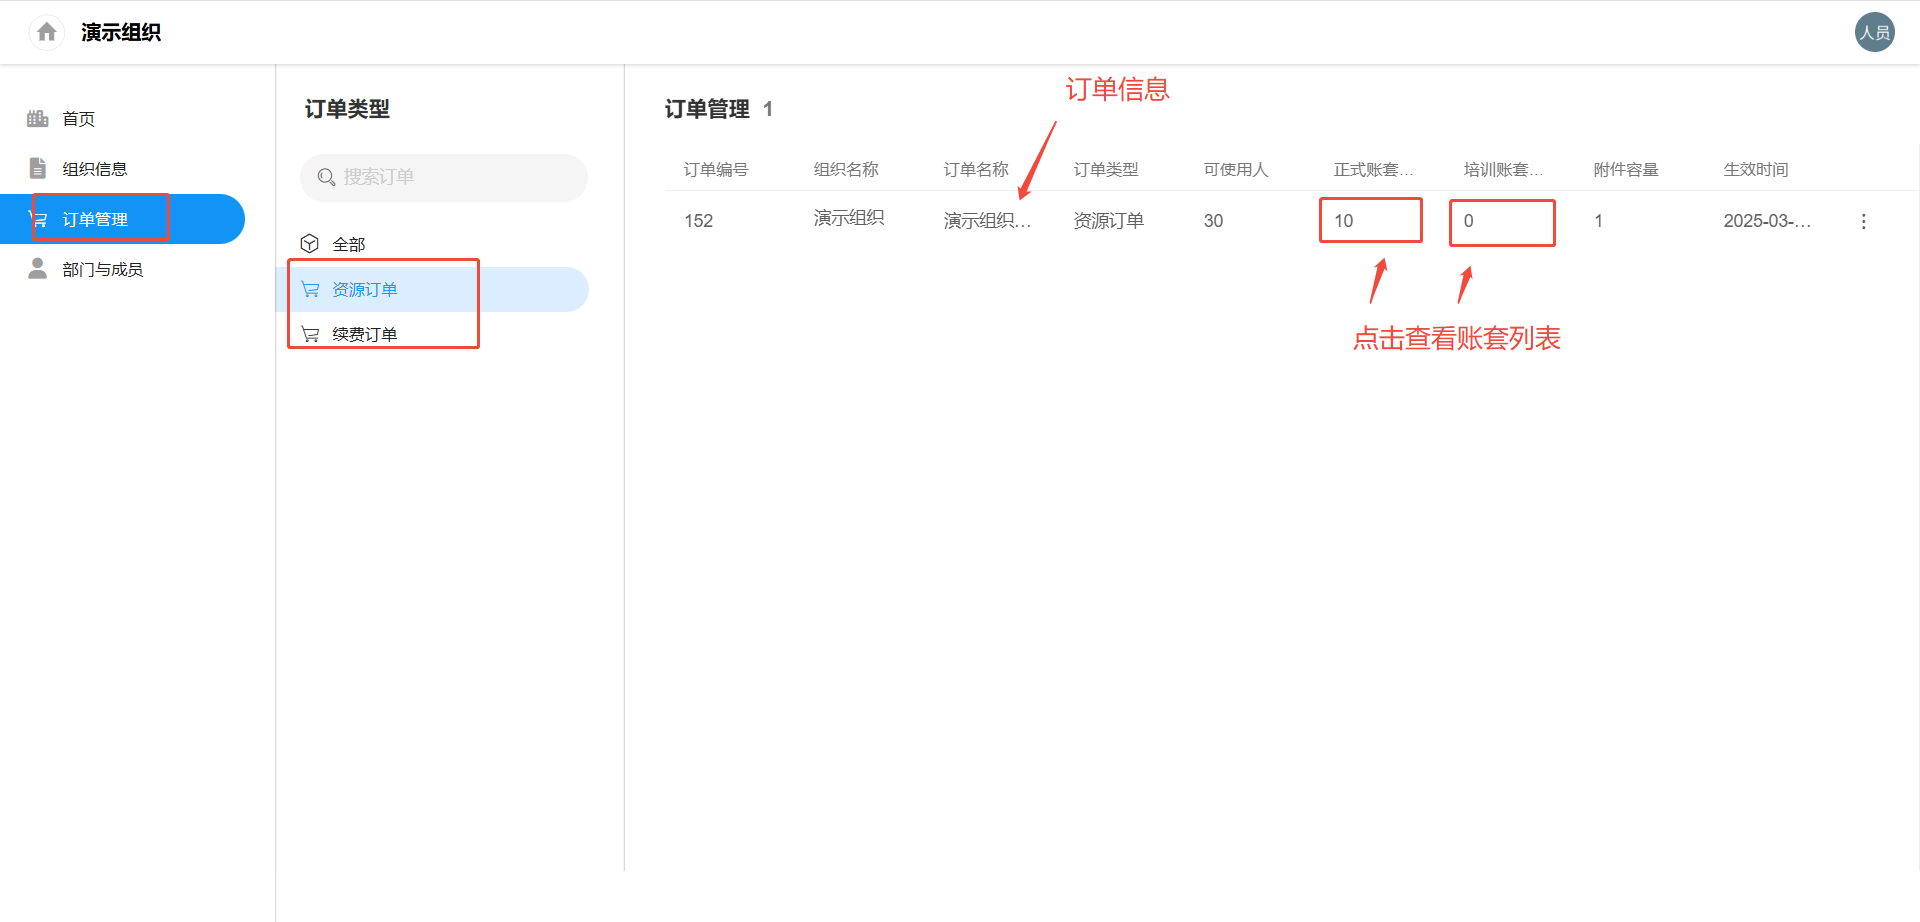Switch to the 资源订单 filter
This screenshot has height=922, width=1920.
(x=364, y=289)
